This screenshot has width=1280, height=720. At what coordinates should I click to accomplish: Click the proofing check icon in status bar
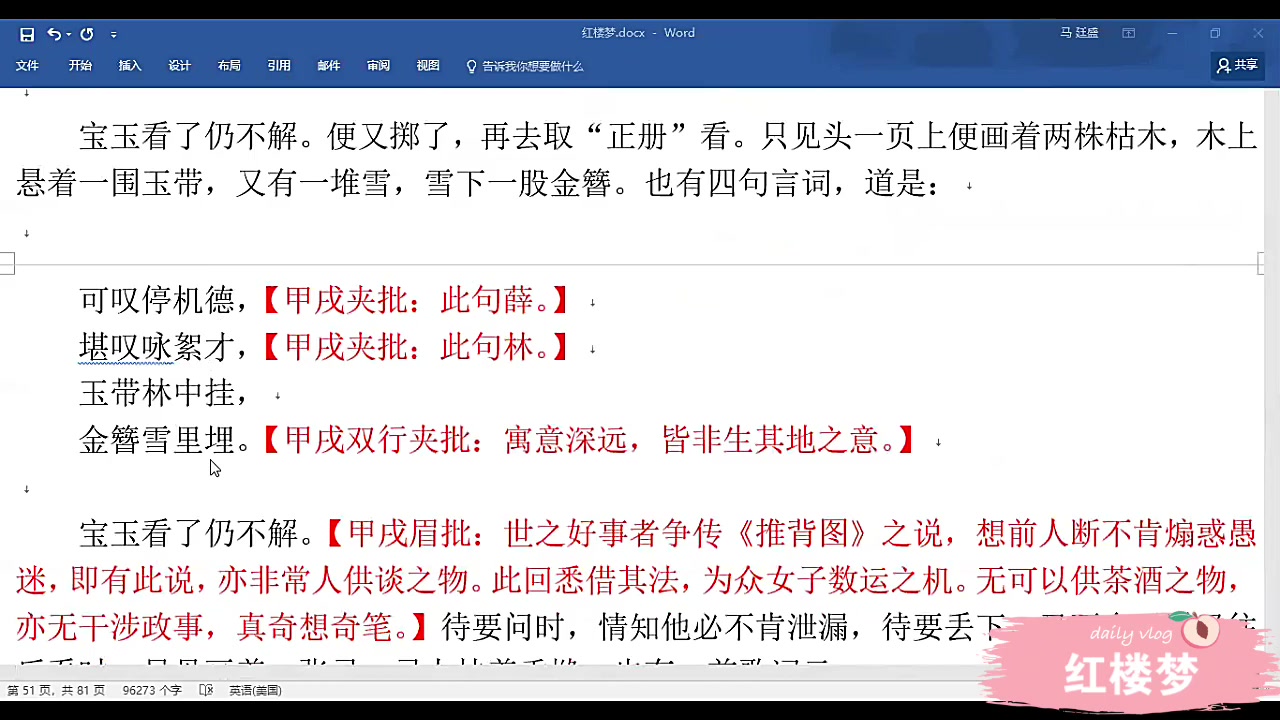206,690
